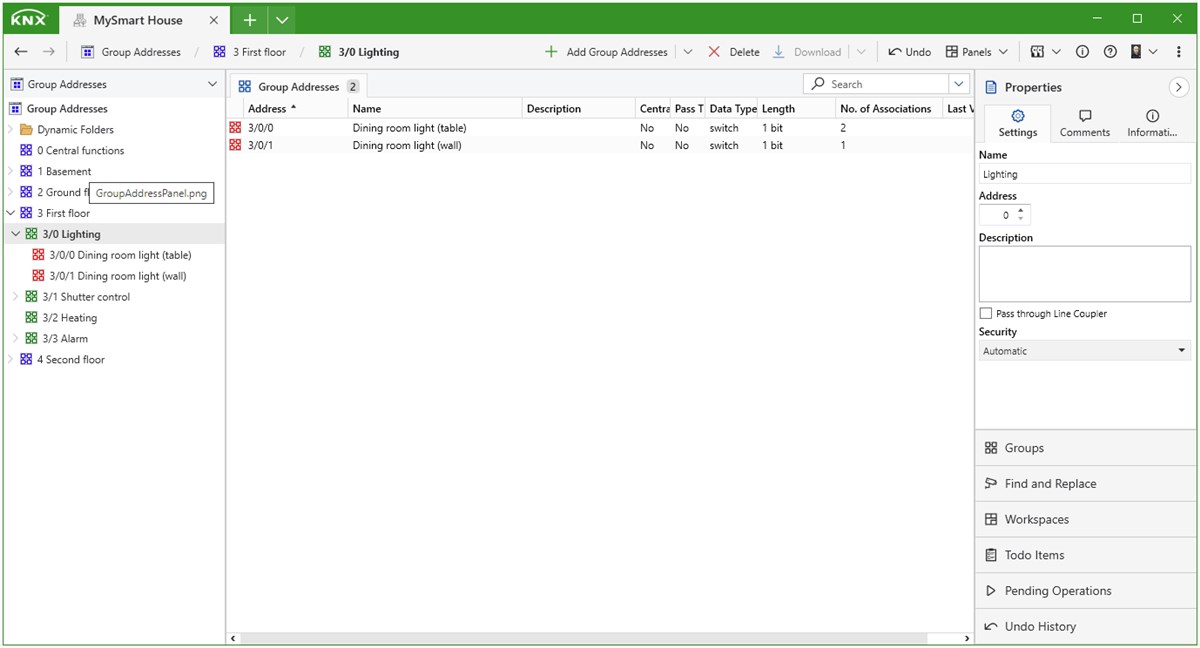The image size is (1200, 648).
Task: Click the 1 Basement group icon
Action: point(27,171)
